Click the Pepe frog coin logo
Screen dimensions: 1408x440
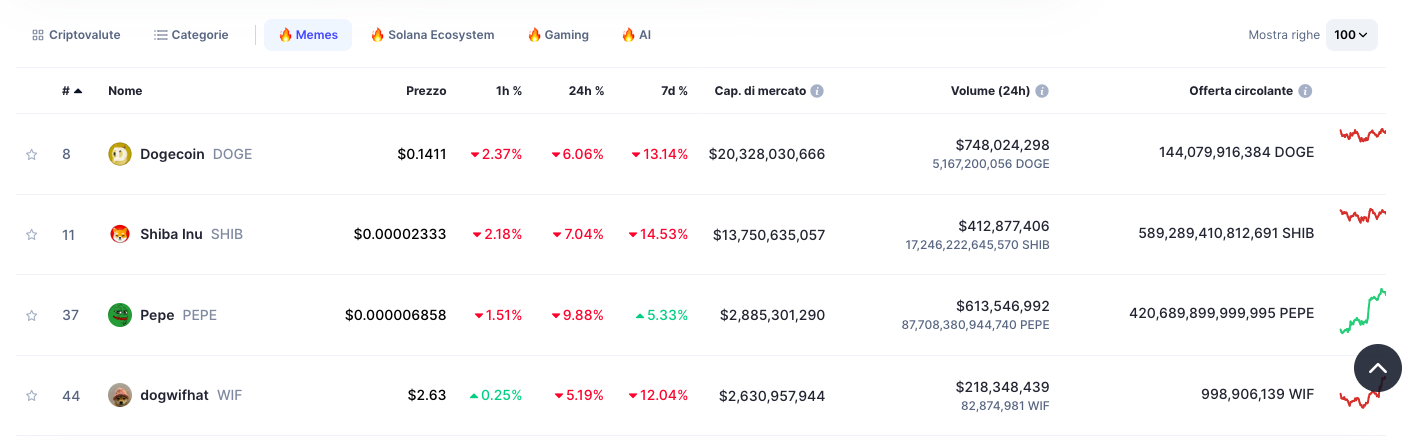coord(120,315)
